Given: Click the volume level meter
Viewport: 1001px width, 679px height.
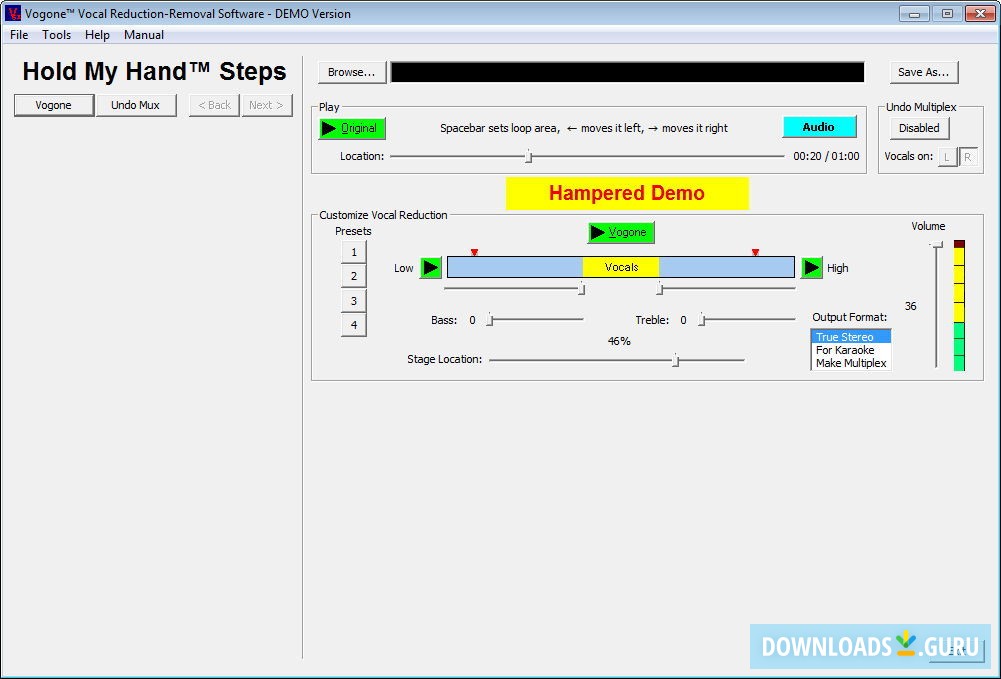Looking at the screenshot, I should tap(959, 305).
